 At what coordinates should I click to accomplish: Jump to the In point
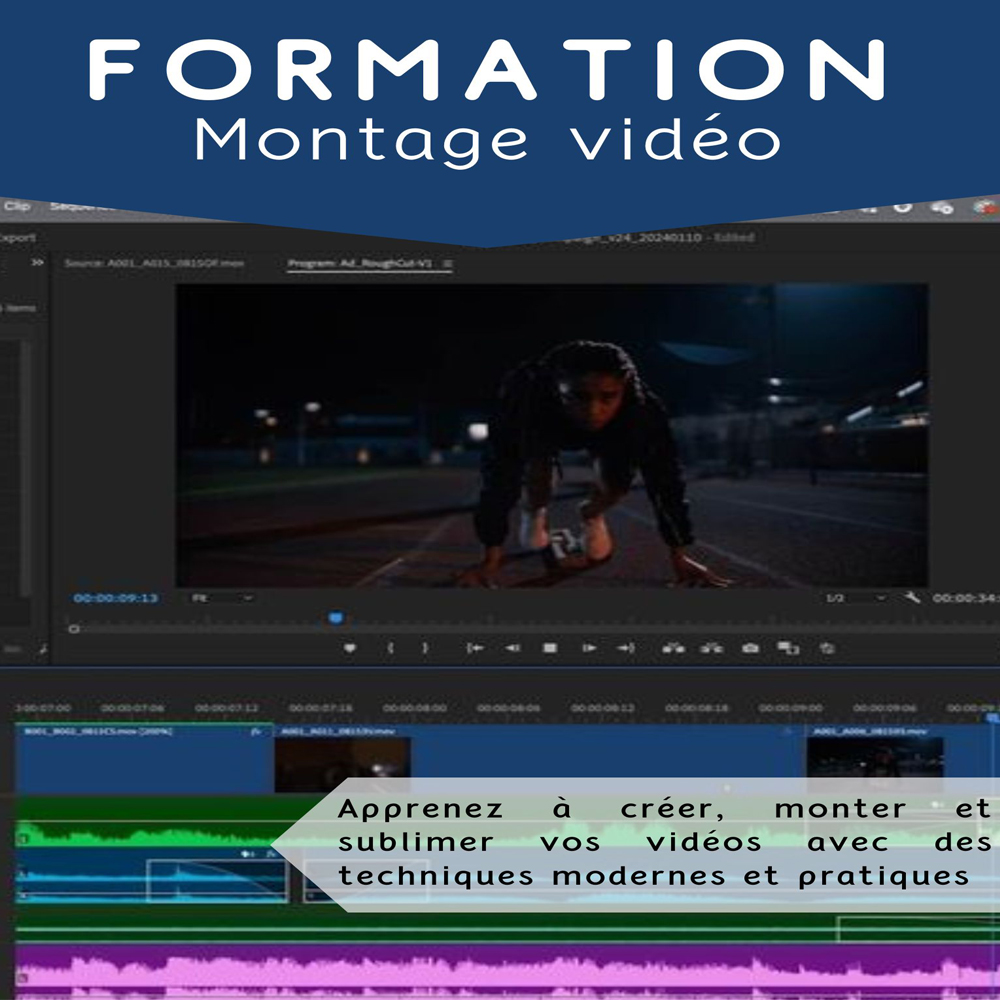(475, 648)
